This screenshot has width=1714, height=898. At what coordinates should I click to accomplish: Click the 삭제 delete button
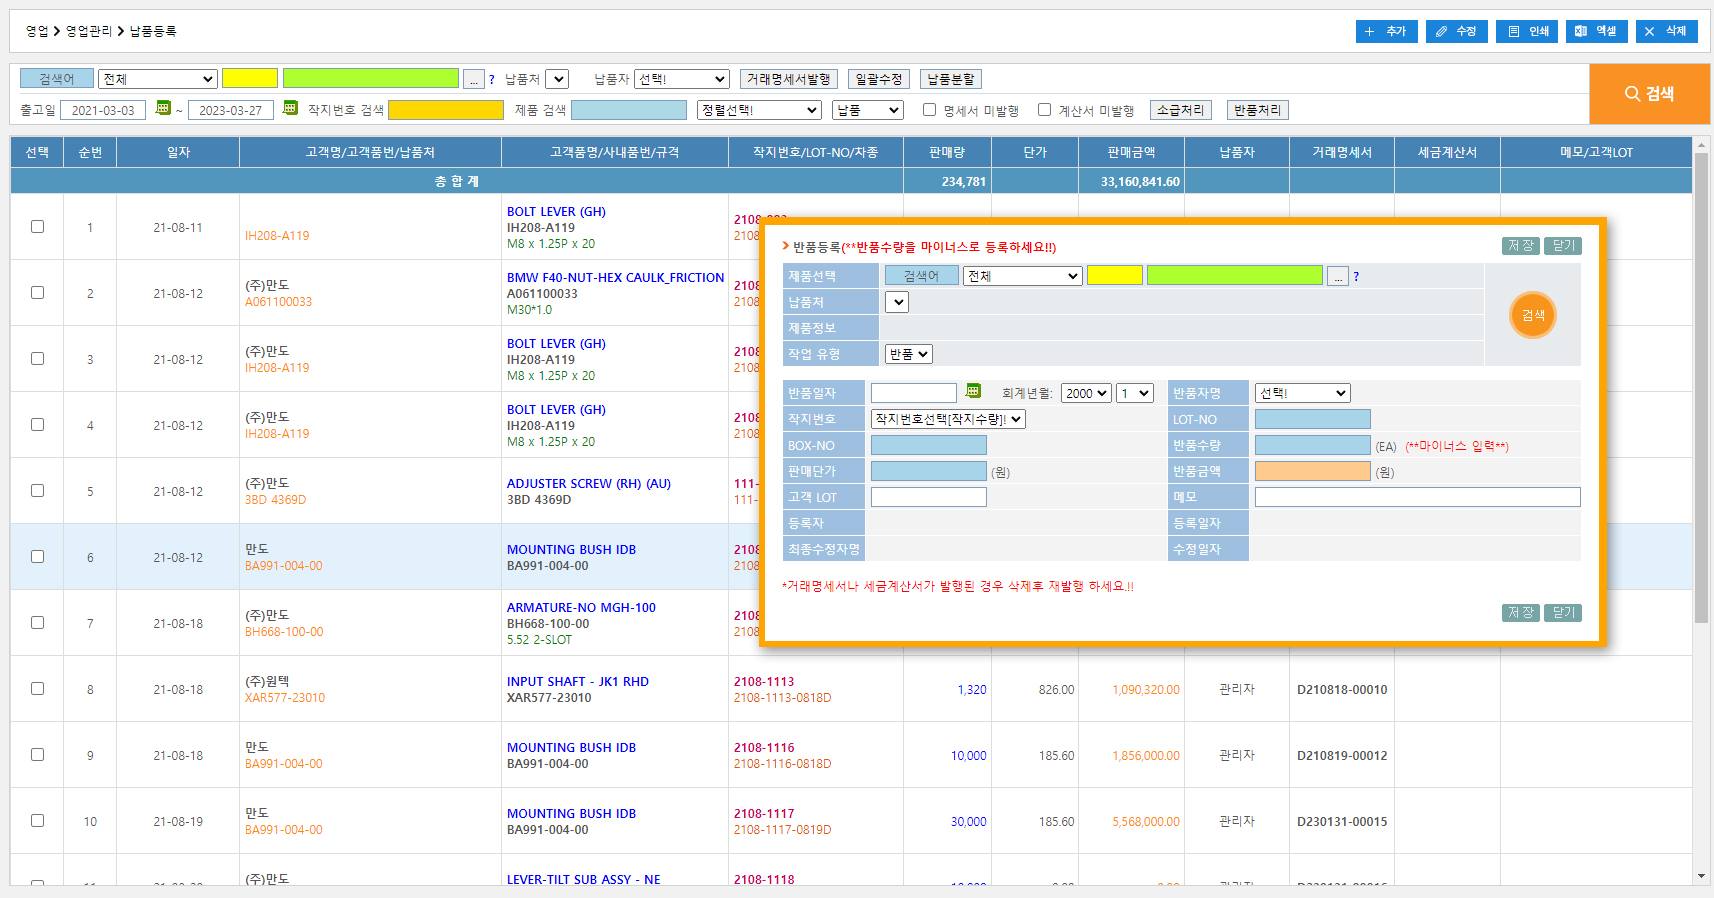click(x=1666, y=31)
